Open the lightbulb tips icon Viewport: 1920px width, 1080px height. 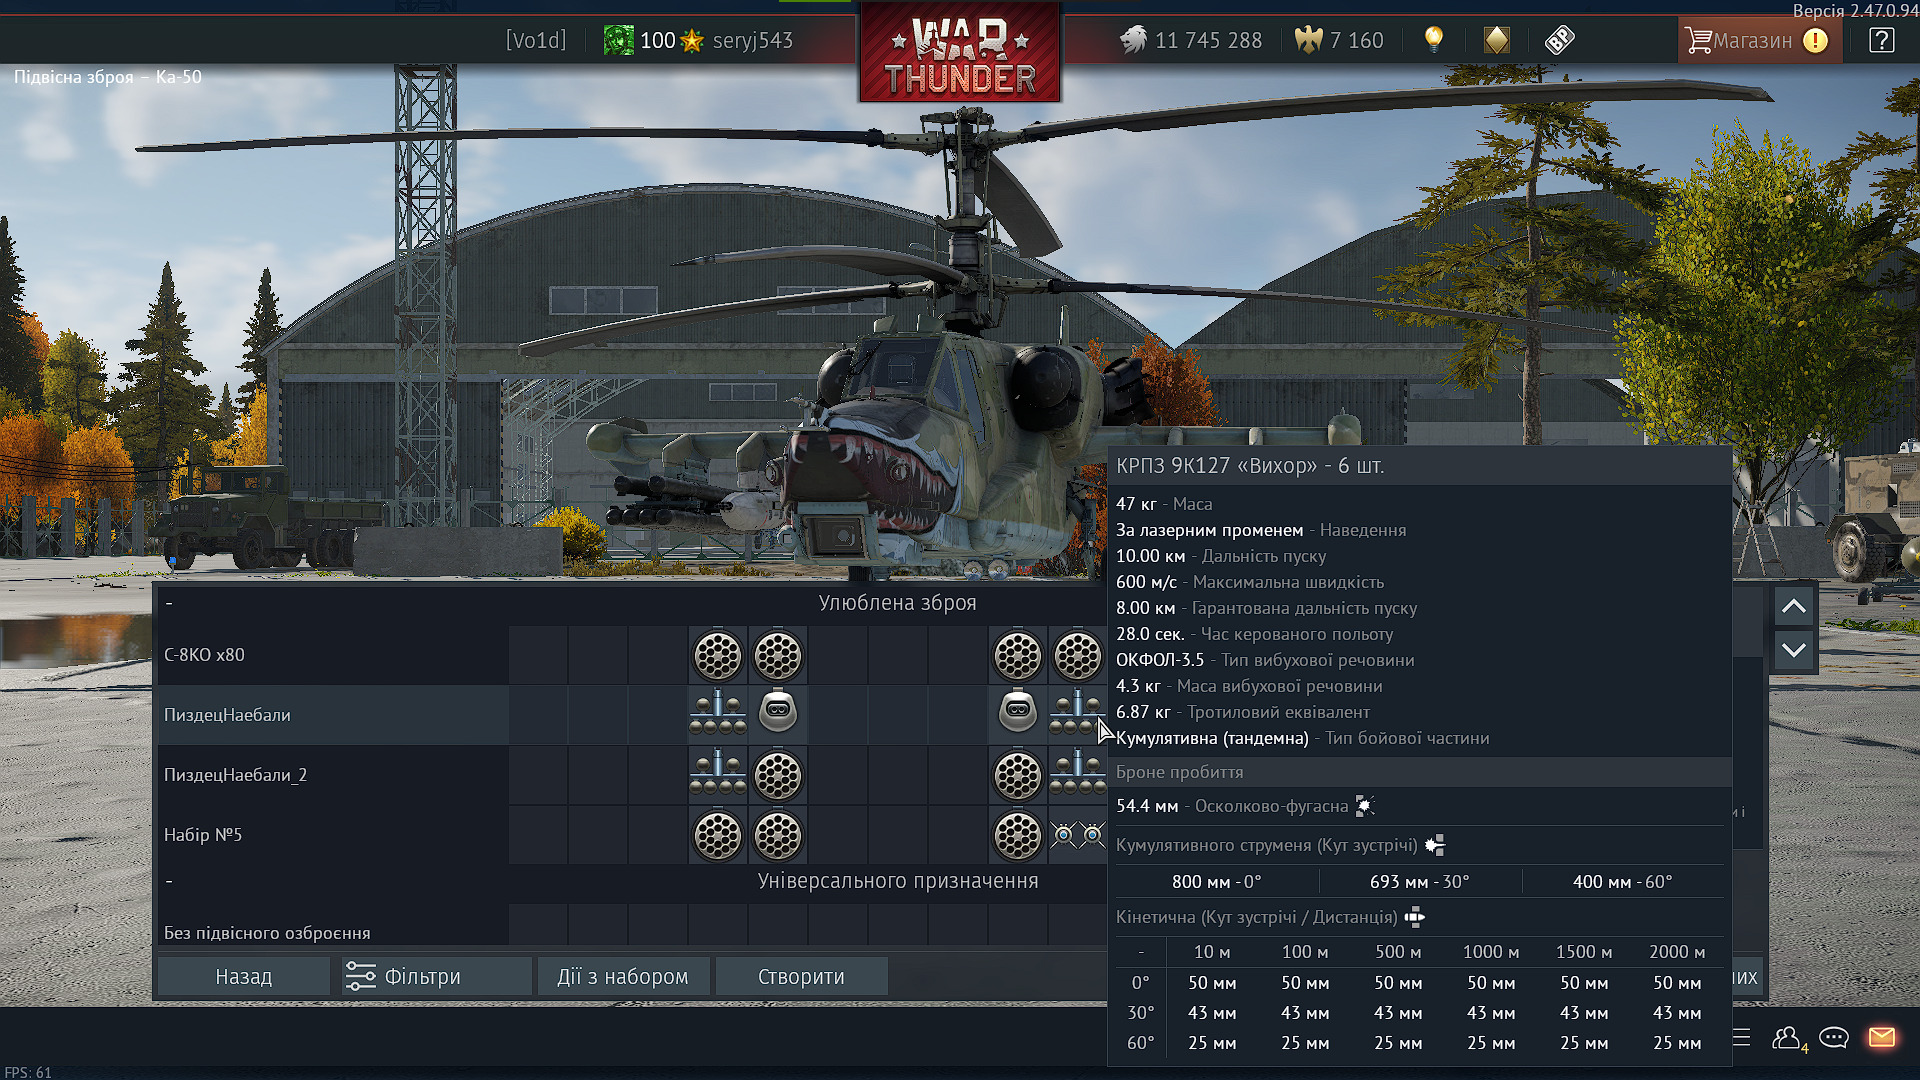1434,40
